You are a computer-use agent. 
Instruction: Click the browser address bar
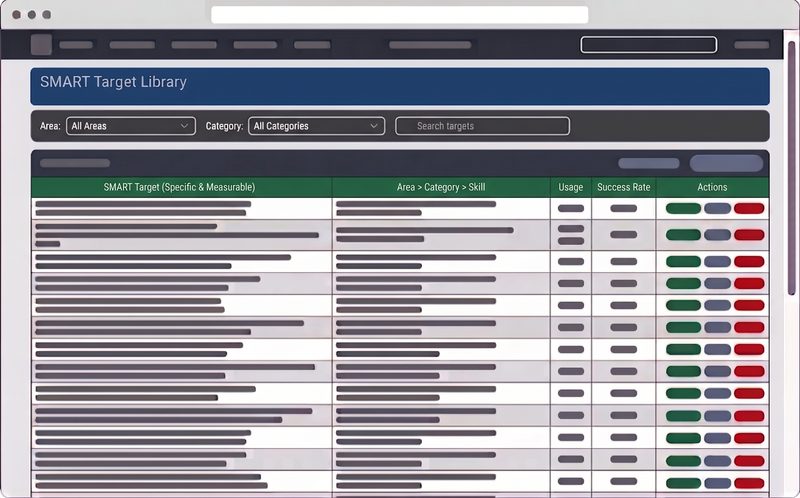399,14
